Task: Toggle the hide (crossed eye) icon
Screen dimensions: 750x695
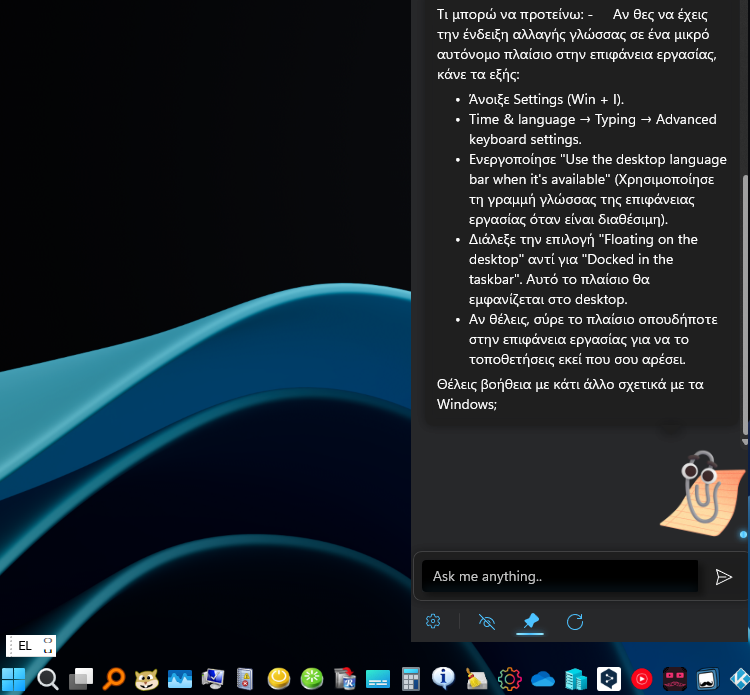Action: 487,621
